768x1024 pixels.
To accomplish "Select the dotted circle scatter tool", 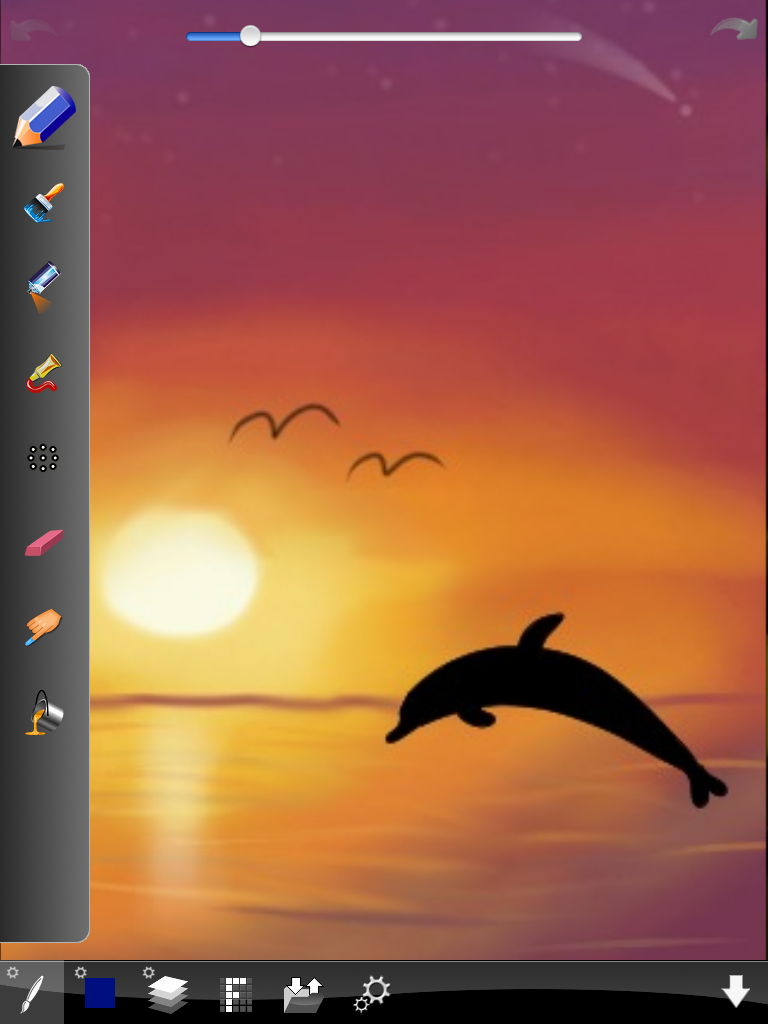I will click(43, 458).
